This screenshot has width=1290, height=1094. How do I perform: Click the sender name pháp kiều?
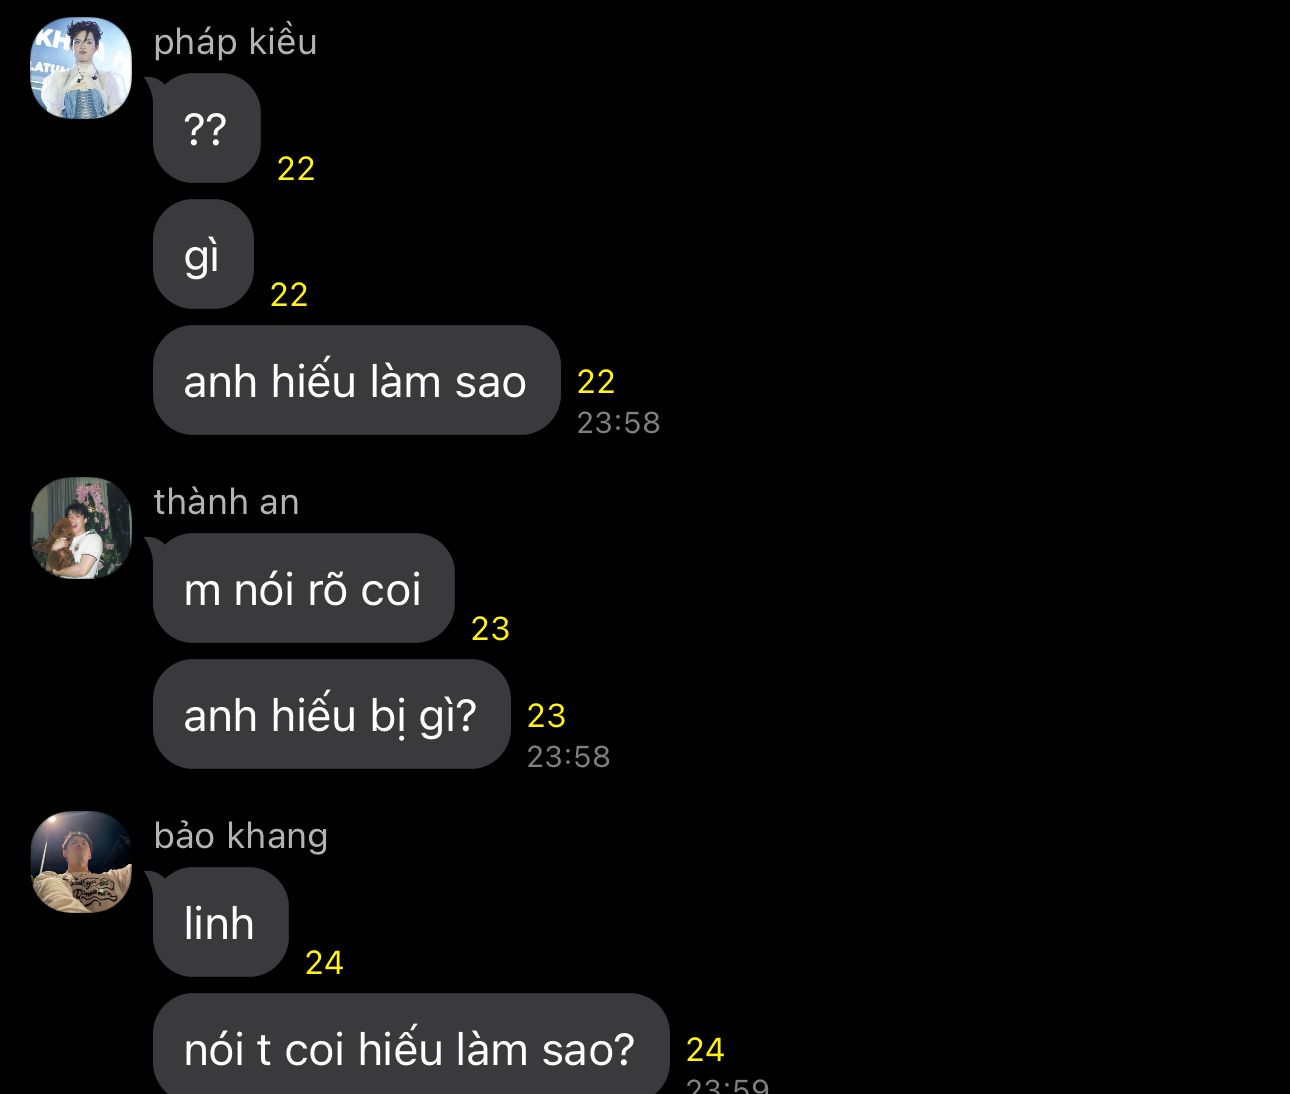click(x=235, y=42)
